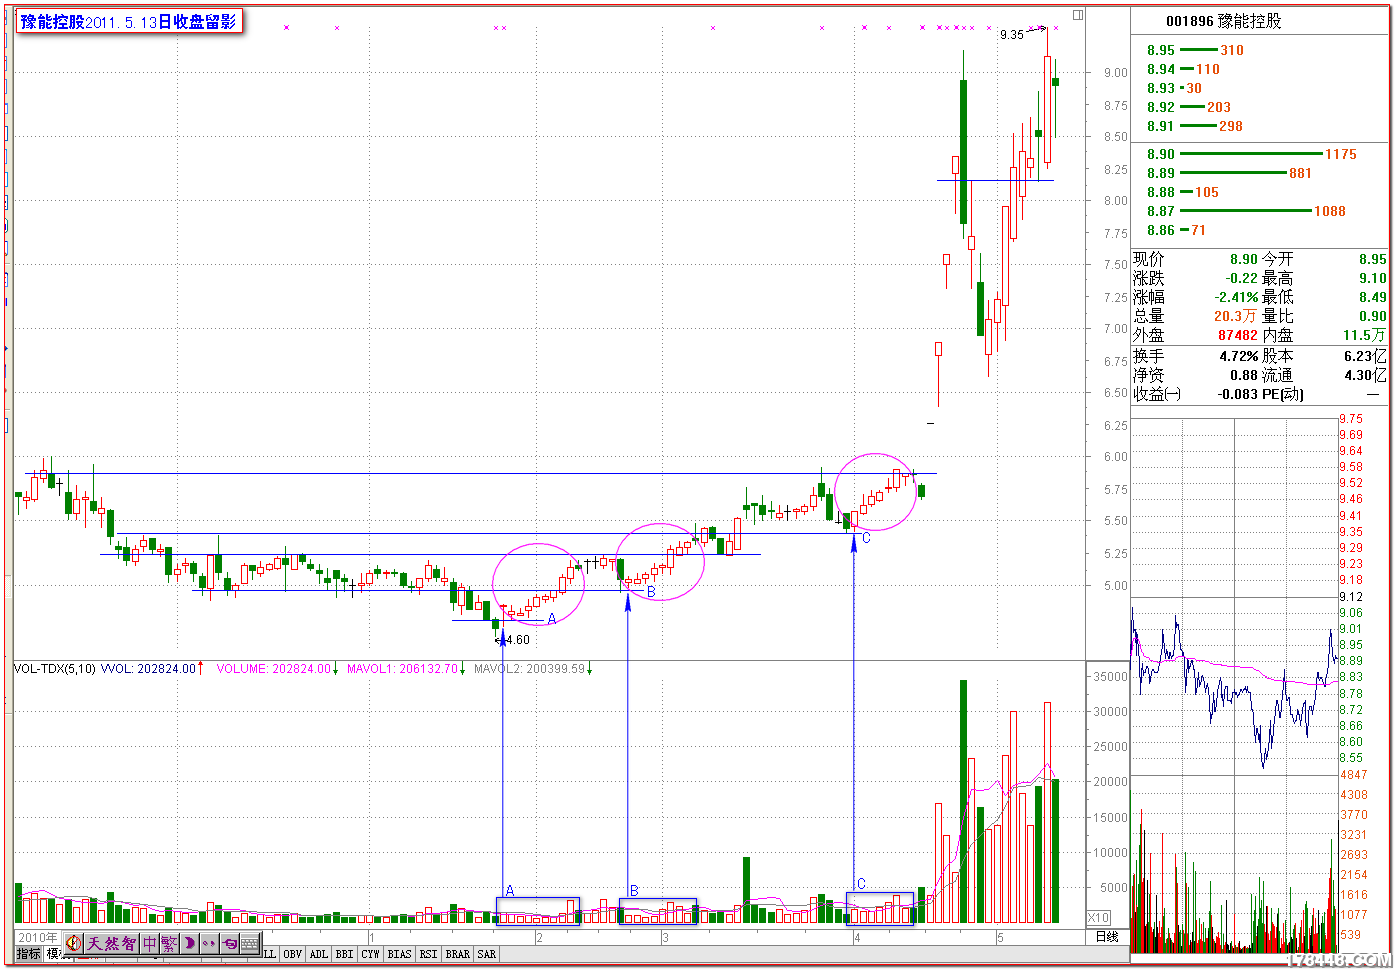Toggle the half-moon full/half width icon
1395x970 pixels.
pyautogui.click(x=189, y=943)
